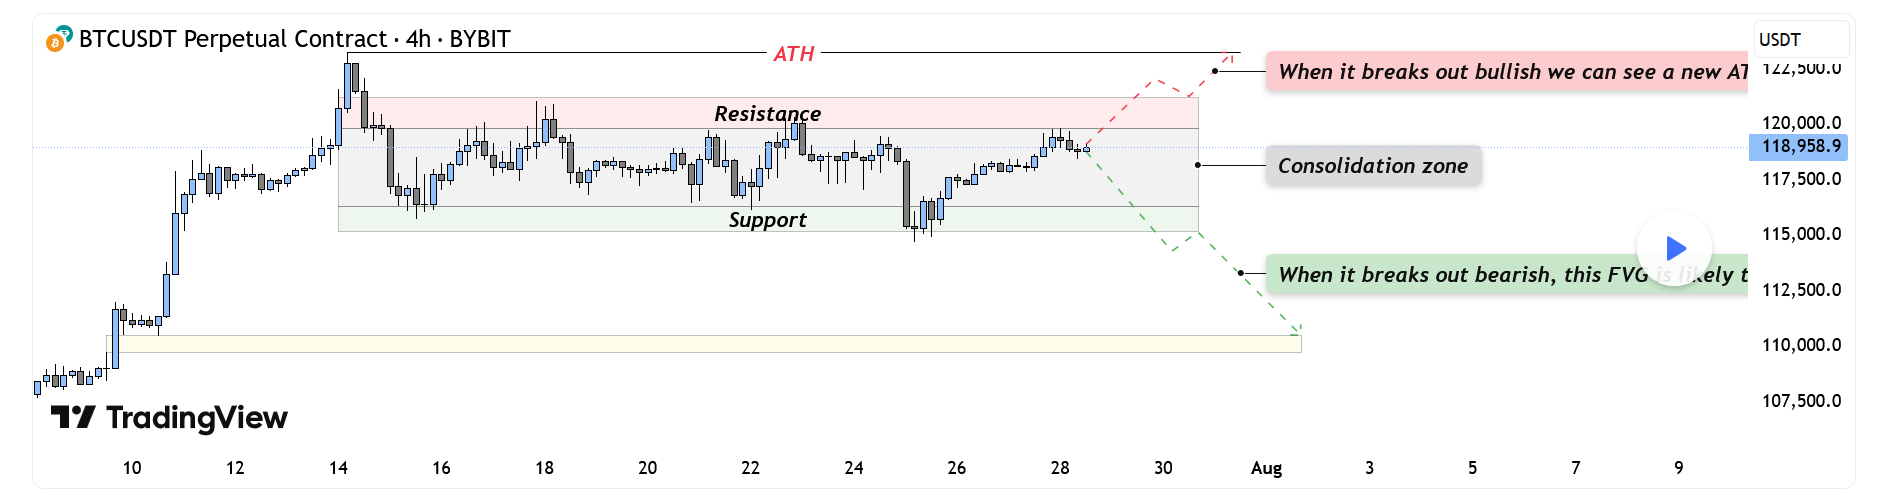Screen dimensions: 1884x496
Task: Select the Consolidation zone callout
Action: coord(1372,166)
